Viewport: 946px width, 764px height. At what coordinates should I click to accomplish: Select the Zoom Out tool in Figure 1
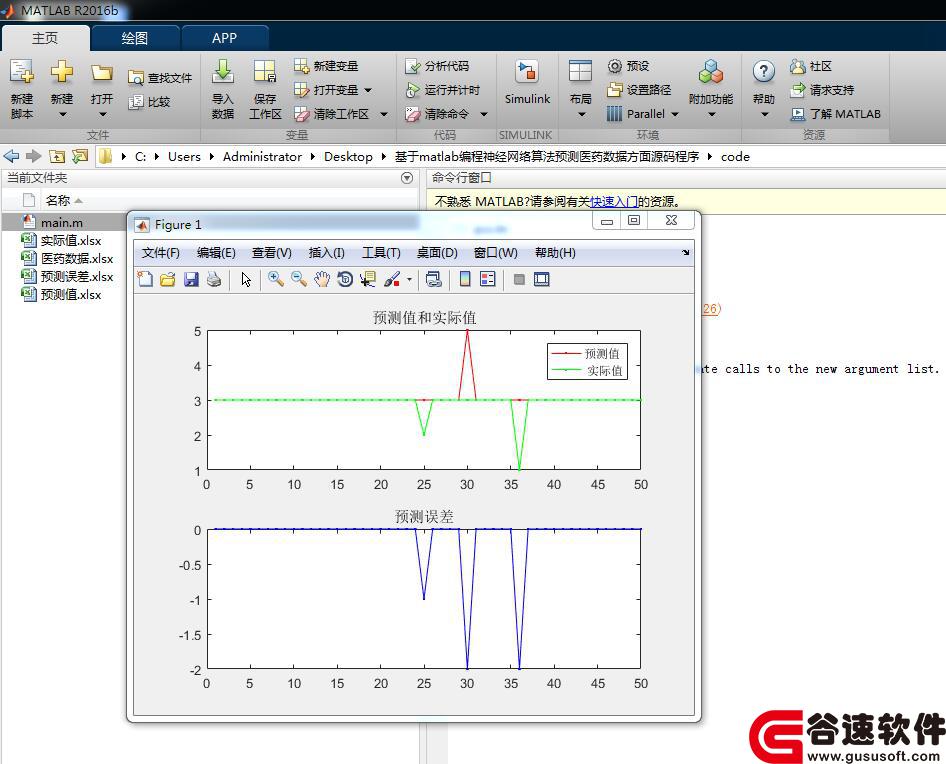pyautogui.click(x=299, y=279)
